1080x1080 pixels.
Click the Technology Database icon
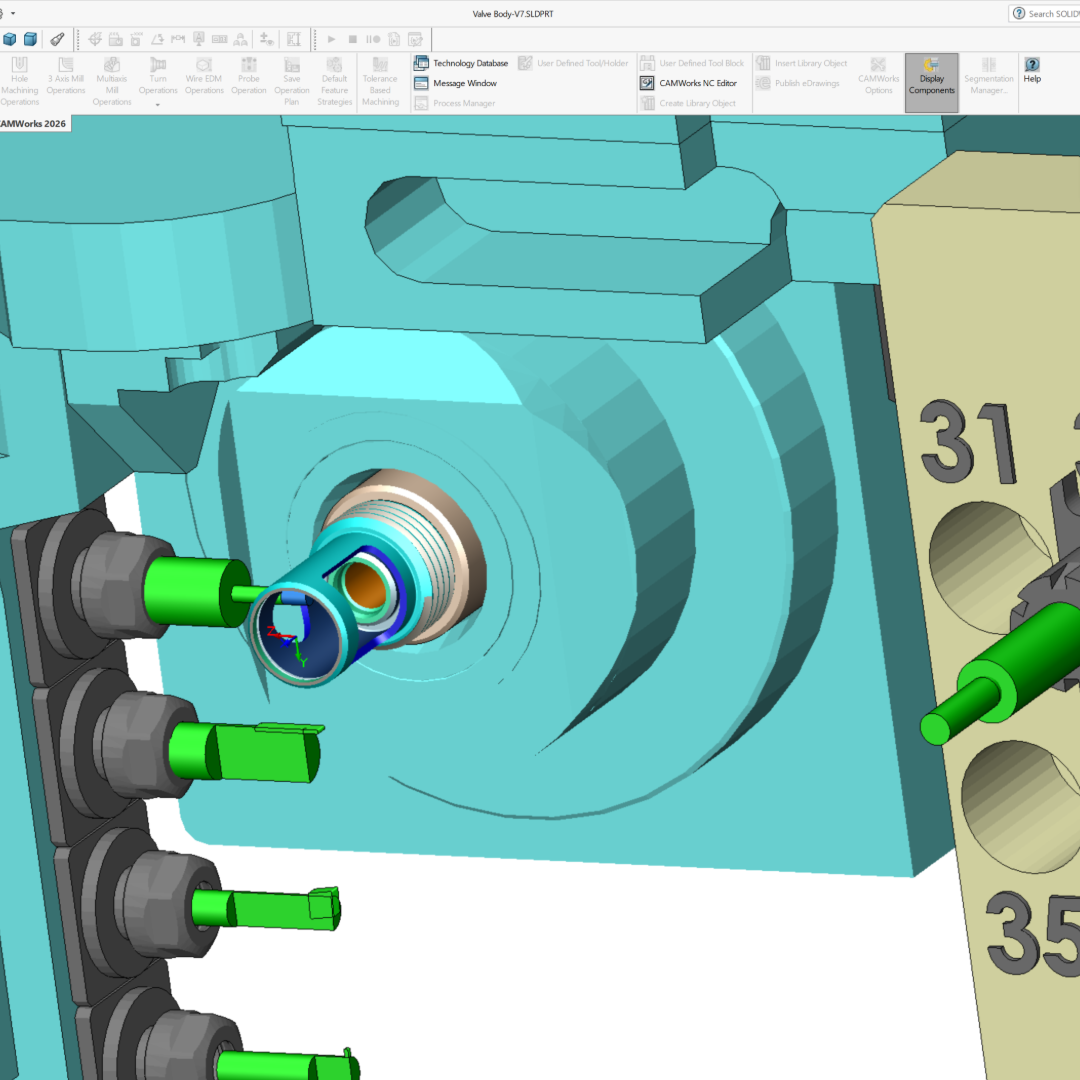click(421, 63)
